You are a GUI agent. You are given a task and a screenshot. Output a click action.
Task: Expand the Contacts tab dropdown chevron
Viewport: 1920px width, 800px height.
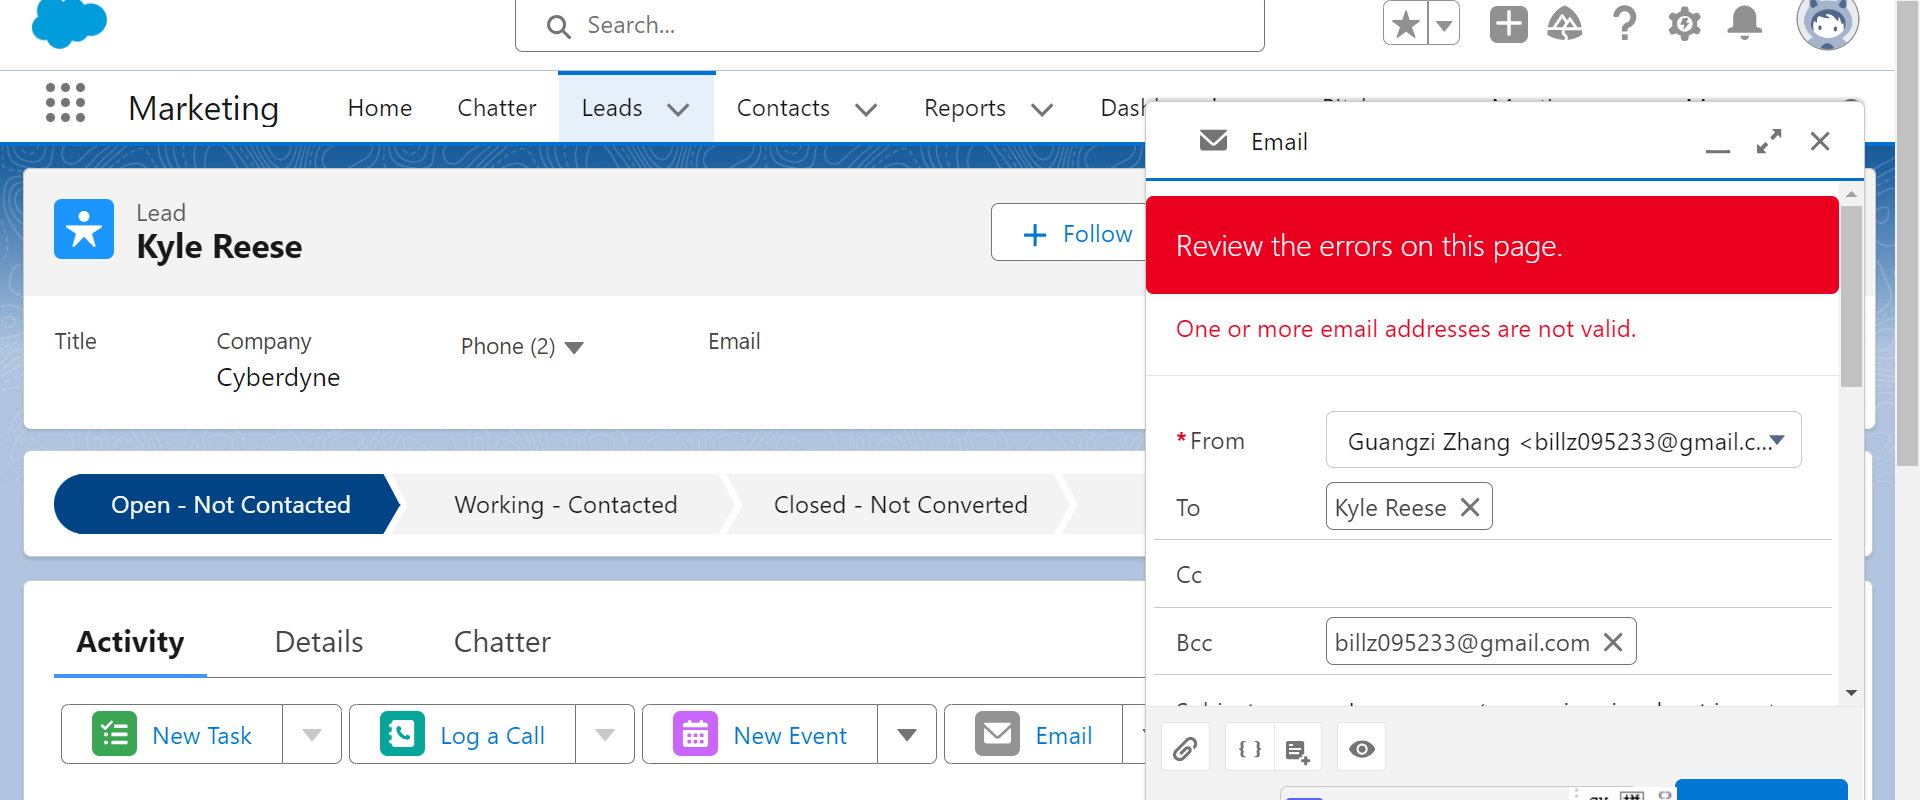pos(866,109)
